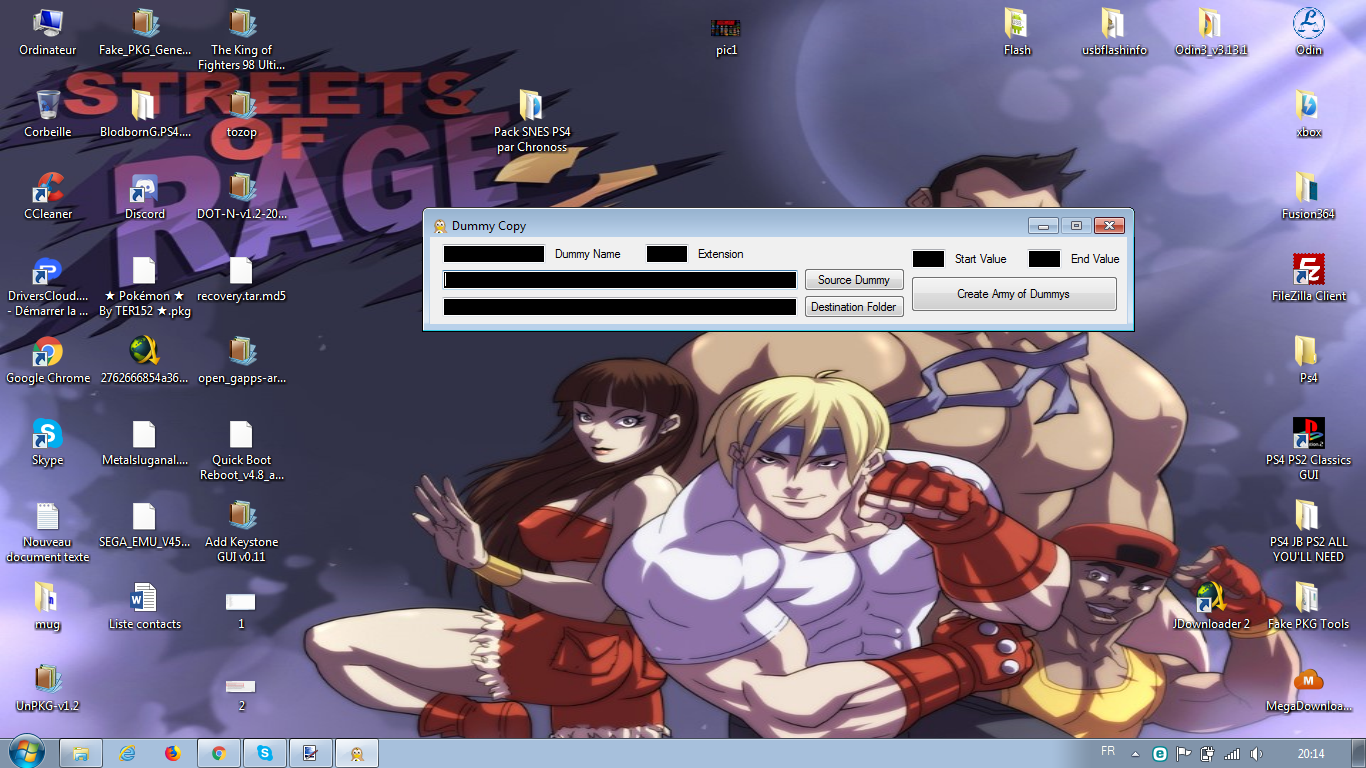Click the Destination Folder button

[854, 307]
